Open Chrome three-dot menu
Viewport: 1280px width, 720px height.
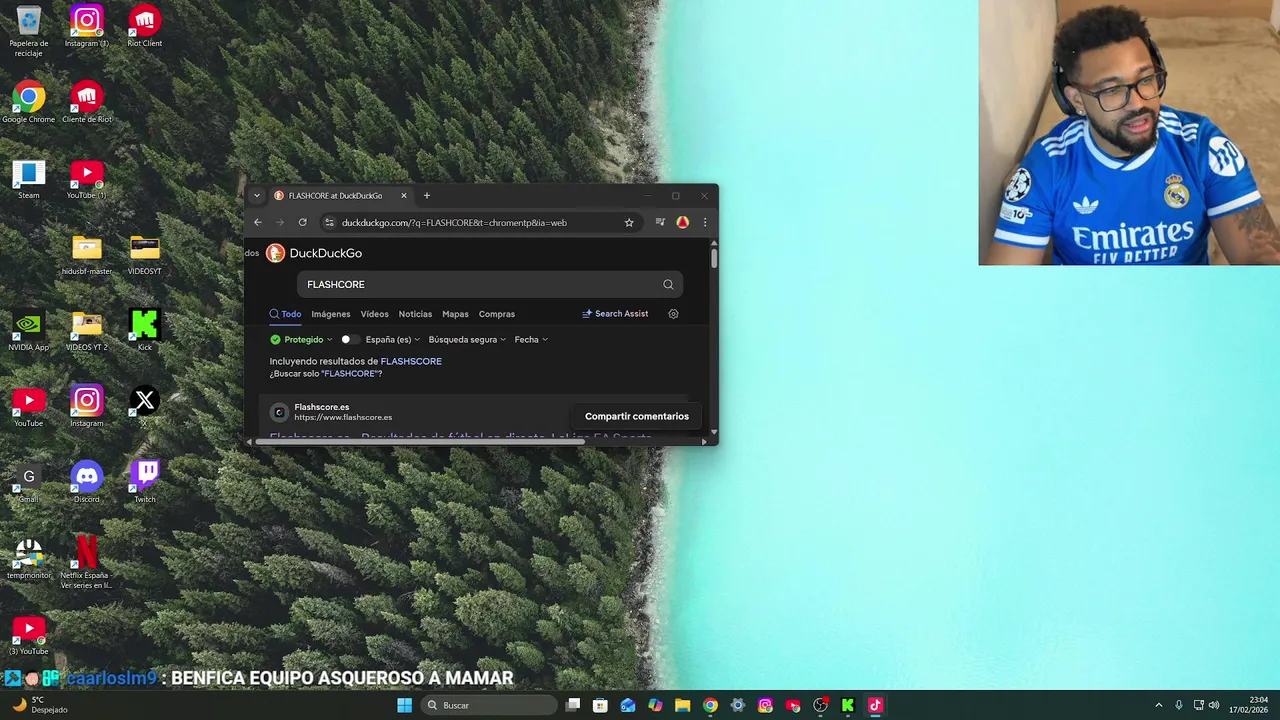point(704,222)
